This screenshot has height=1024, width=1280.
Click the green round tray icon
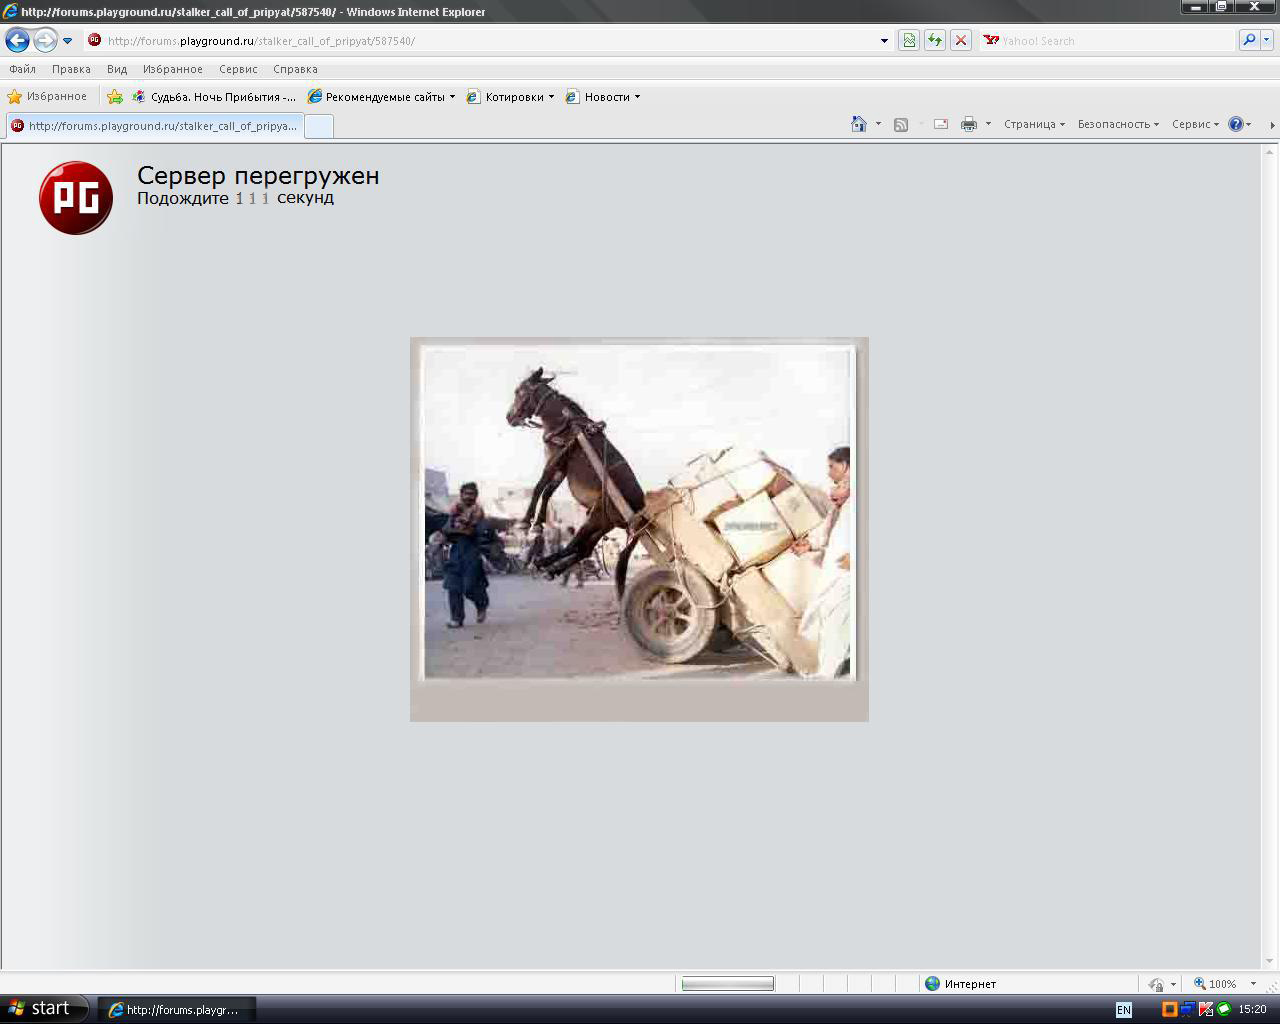click(1223, 1010)
